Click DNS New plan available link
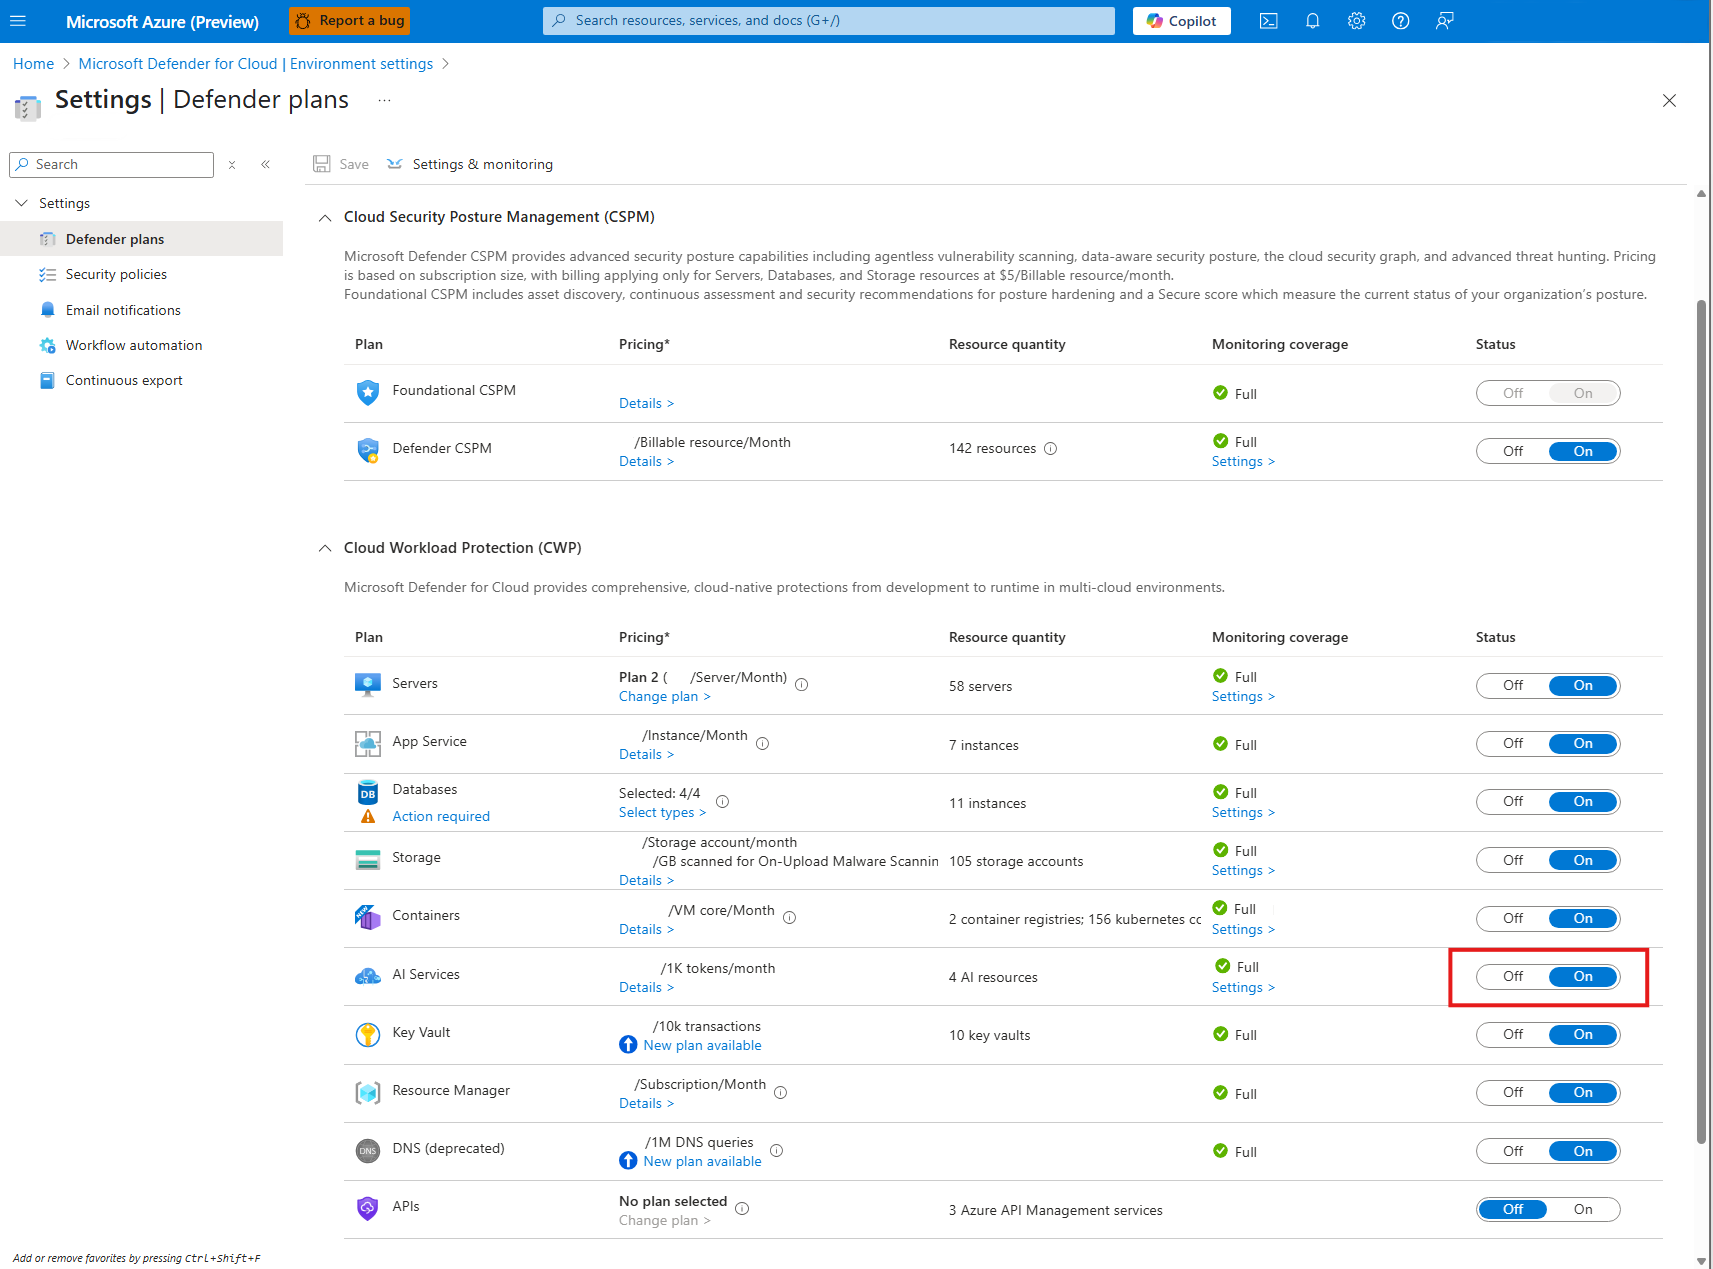Viewport: 1713px width, 1269px height. [x=702, y=1161]
